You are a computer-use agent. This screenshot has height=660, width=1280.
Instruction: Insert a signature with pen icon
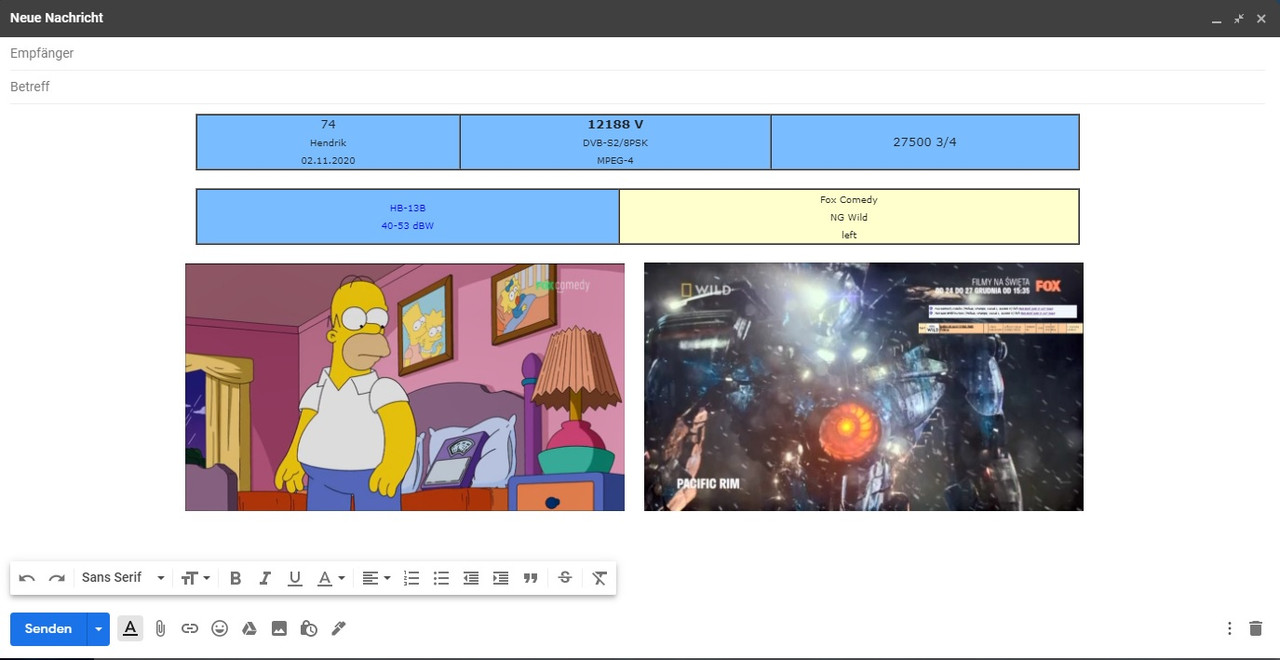pos(339,628)
